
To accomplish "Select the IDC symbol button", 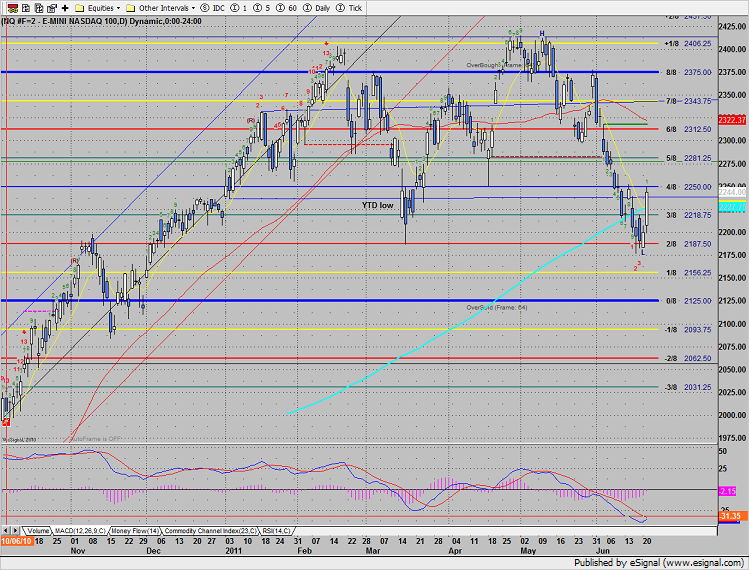I will pos(213,8).
